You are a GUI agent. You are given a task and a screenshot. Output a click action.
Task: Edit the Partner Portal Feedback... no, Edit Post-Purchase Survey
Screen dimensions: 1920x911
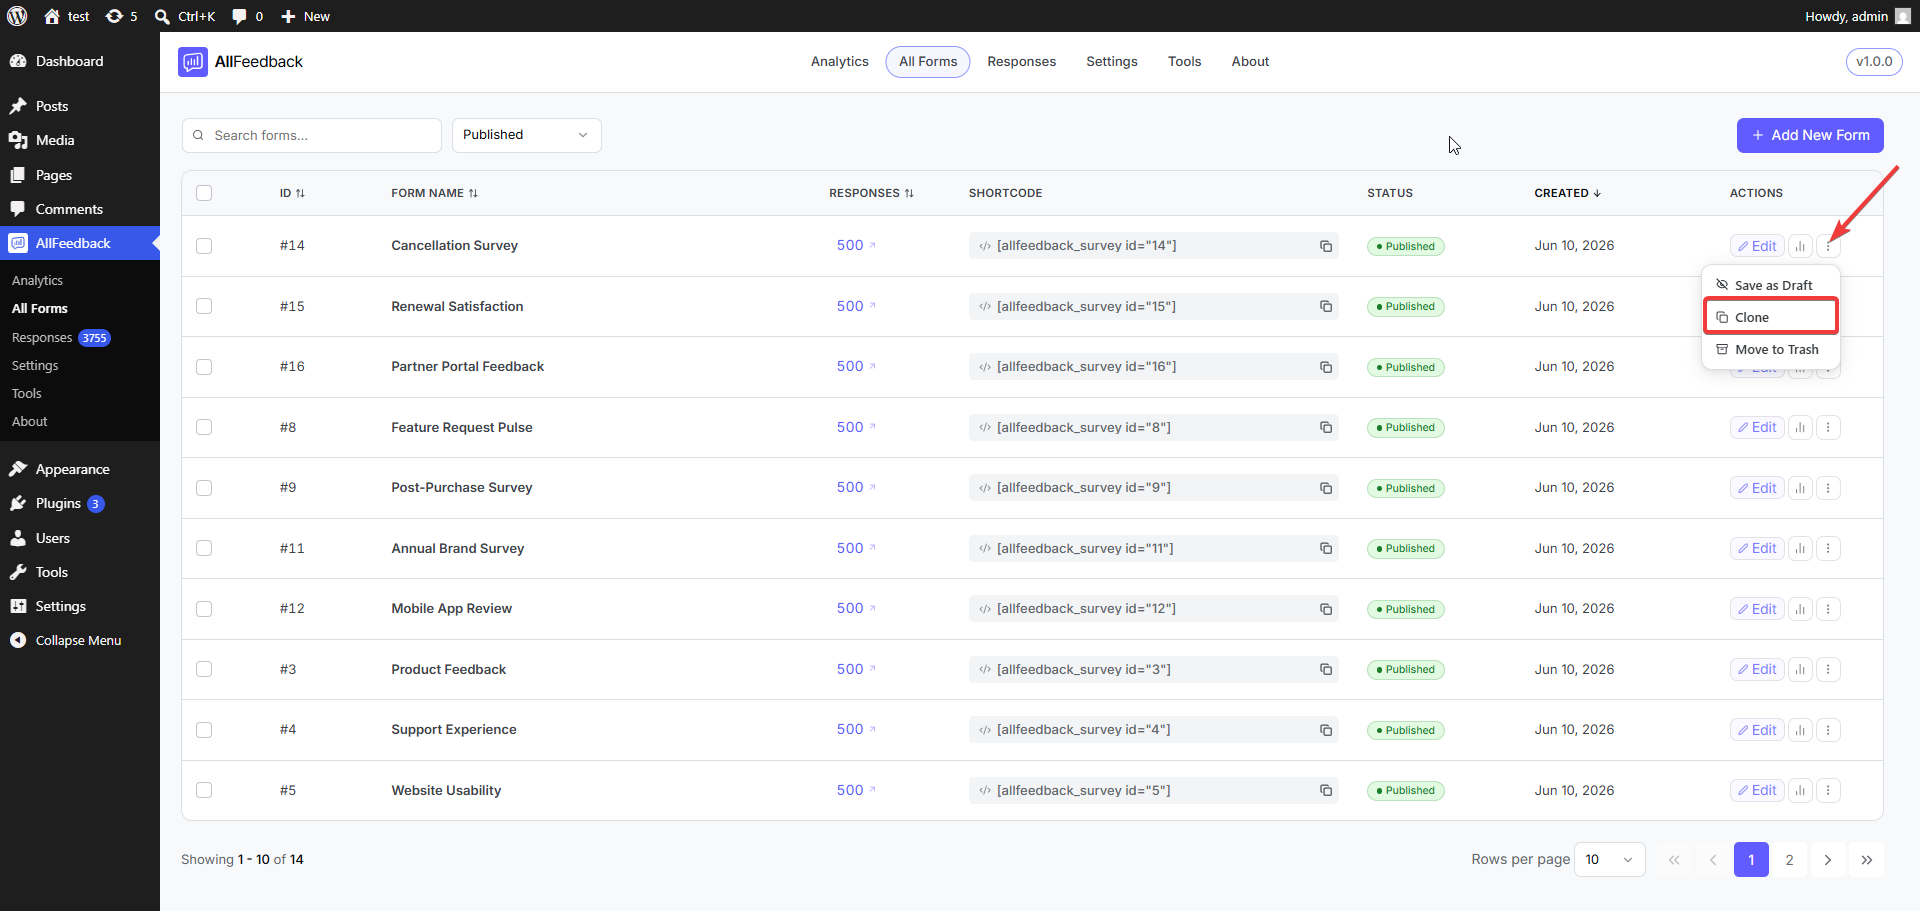pyautogui.click(x=1757, y=488)
